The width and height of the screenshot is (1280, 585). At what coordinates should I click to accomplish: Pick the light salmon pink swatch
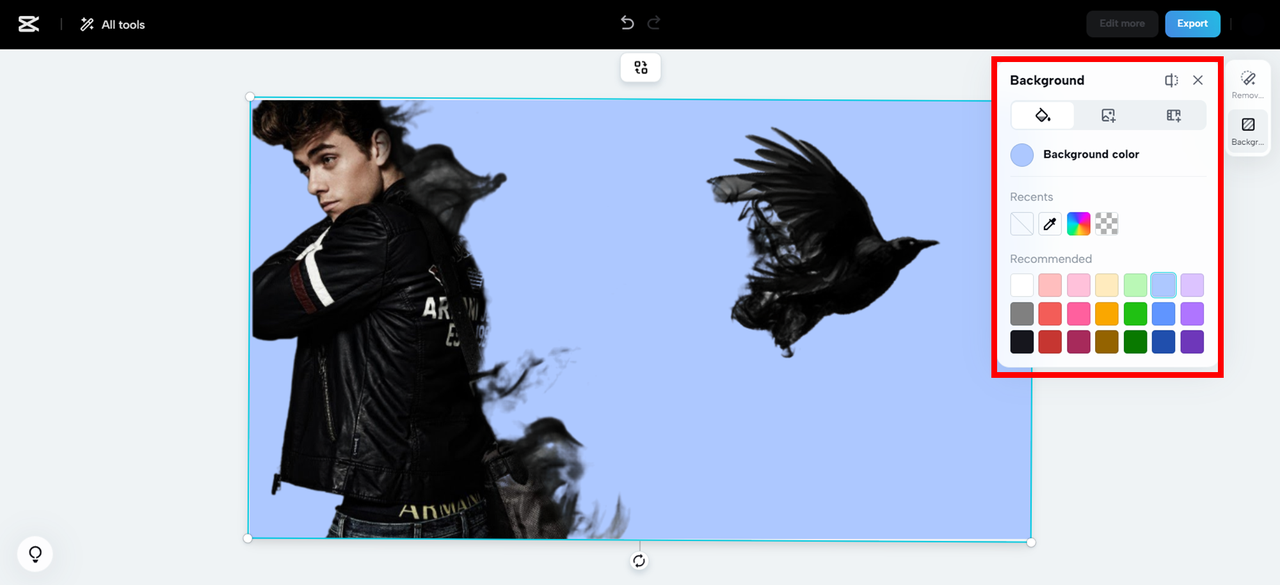(x=1050, y=285)
